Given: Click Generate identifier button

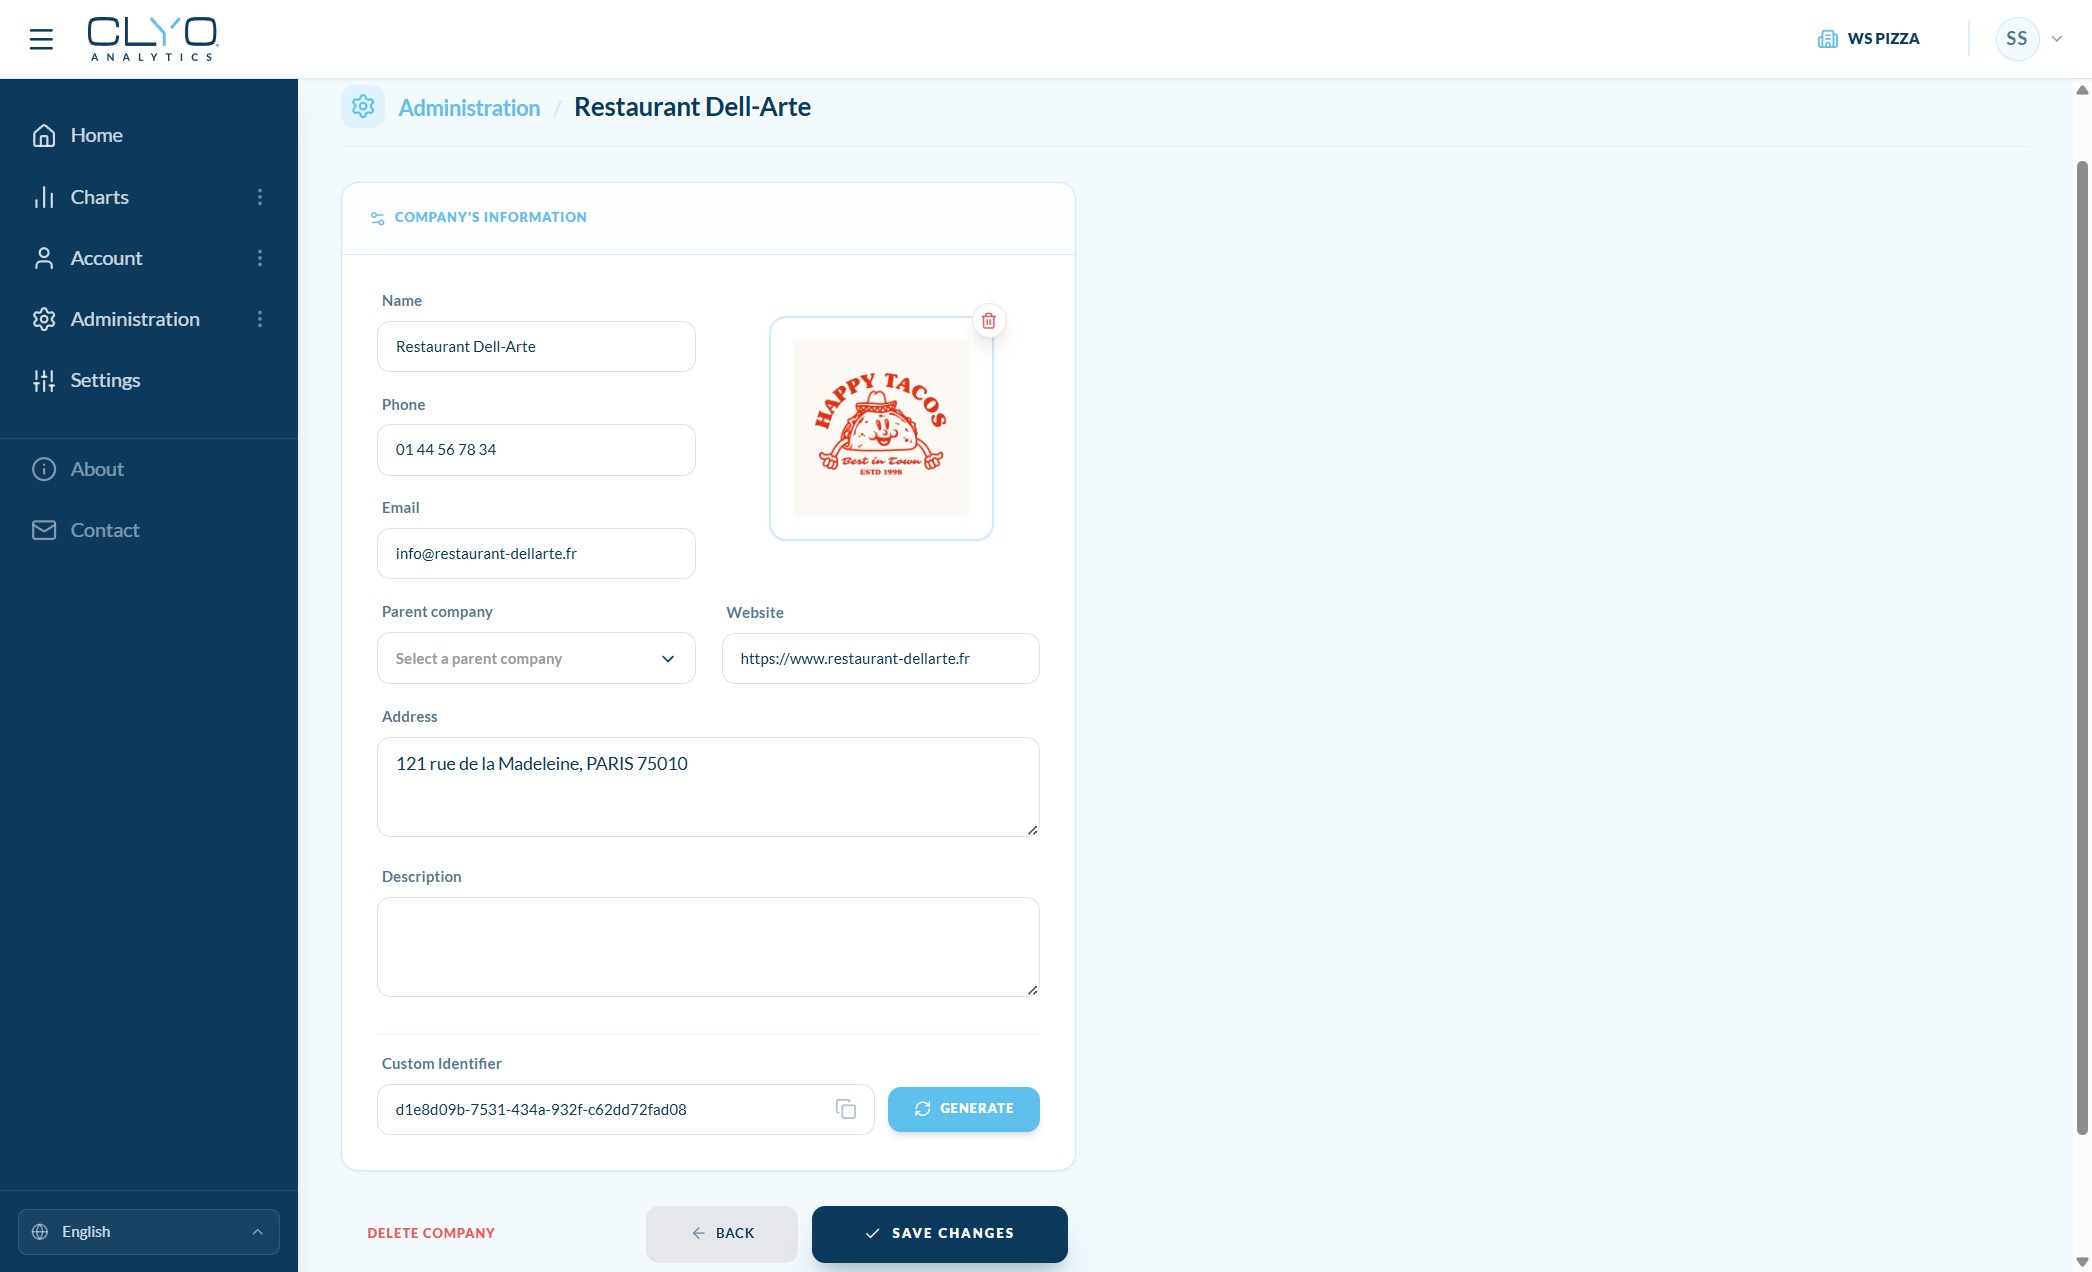Looking at the screenshot, I should [963, 1109].
